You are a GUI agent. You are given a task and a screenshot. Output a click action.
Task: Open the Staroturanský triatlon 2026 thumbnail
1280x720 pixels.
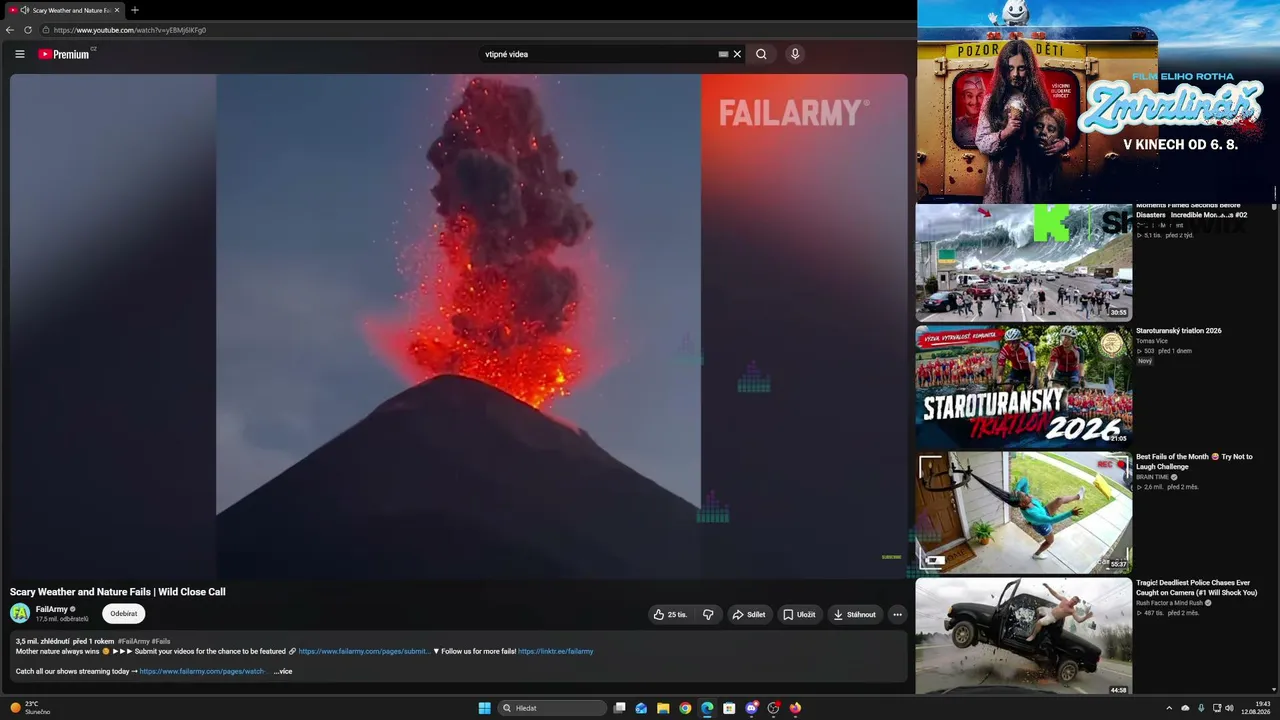pos(1024,386)
